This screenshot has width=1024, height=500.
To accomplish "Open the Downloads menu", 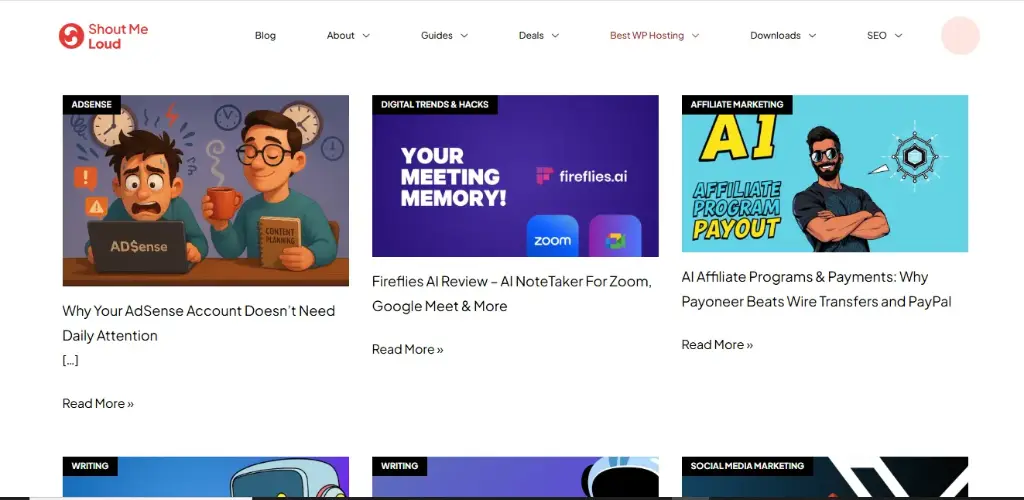I will click(x=775, y=36).
